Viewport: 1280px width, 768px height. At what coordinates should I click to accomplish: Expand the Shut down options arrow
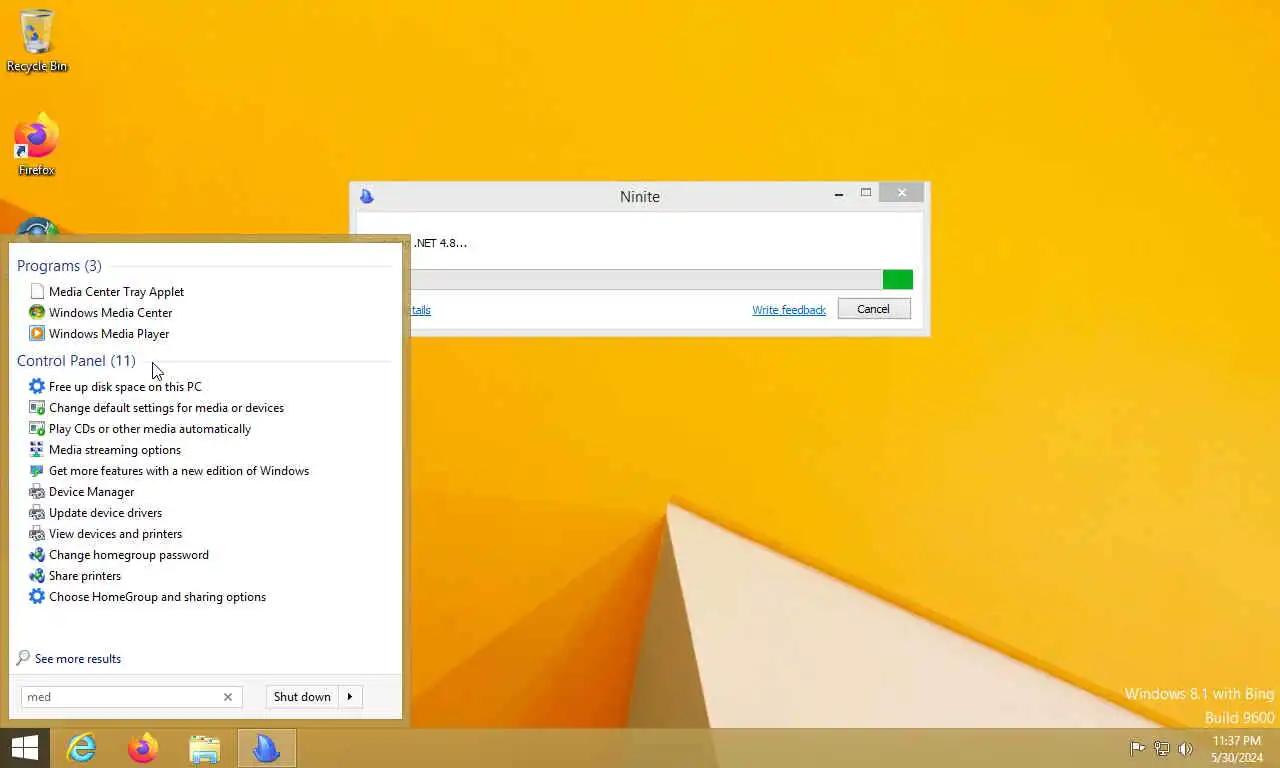[350, 697]
